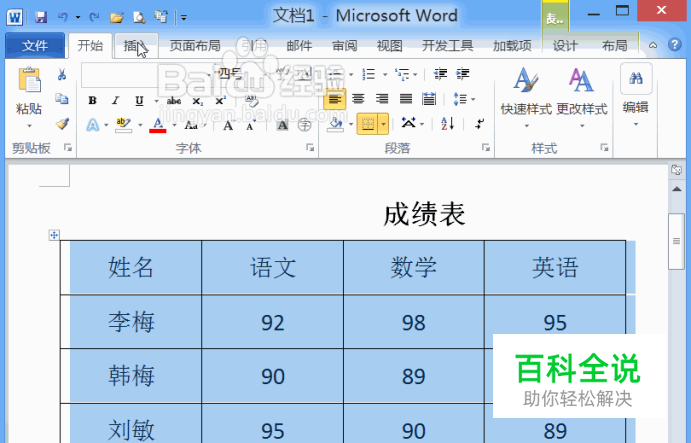The height and width of the screenshot is (443, 691).
Task: Click the Asian Layout icon
Action: point(409,123)
